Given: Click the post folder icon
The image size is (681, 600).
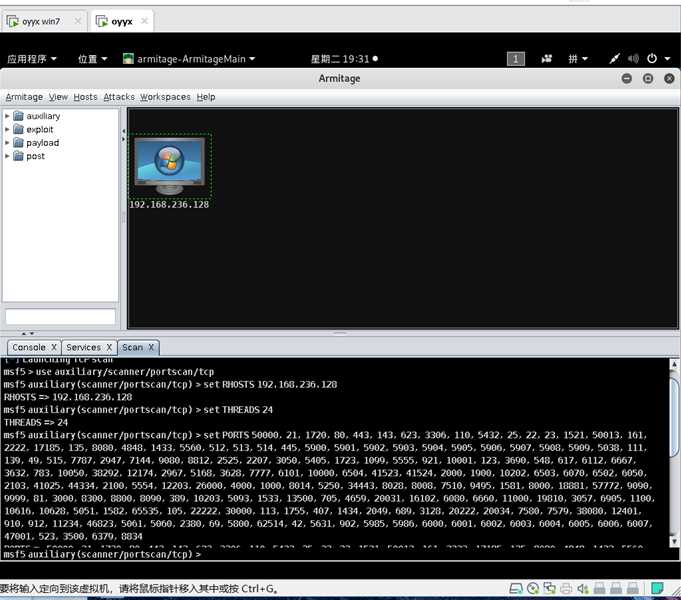Looking at the screenshot, I should tap(18, 156).
